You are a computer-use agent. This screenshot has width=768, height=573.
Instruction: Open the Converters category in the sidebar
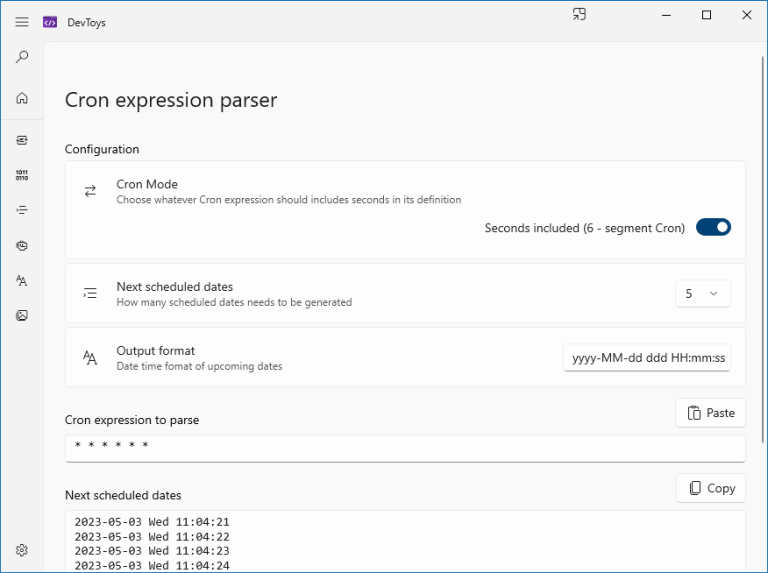click(22, 140)
